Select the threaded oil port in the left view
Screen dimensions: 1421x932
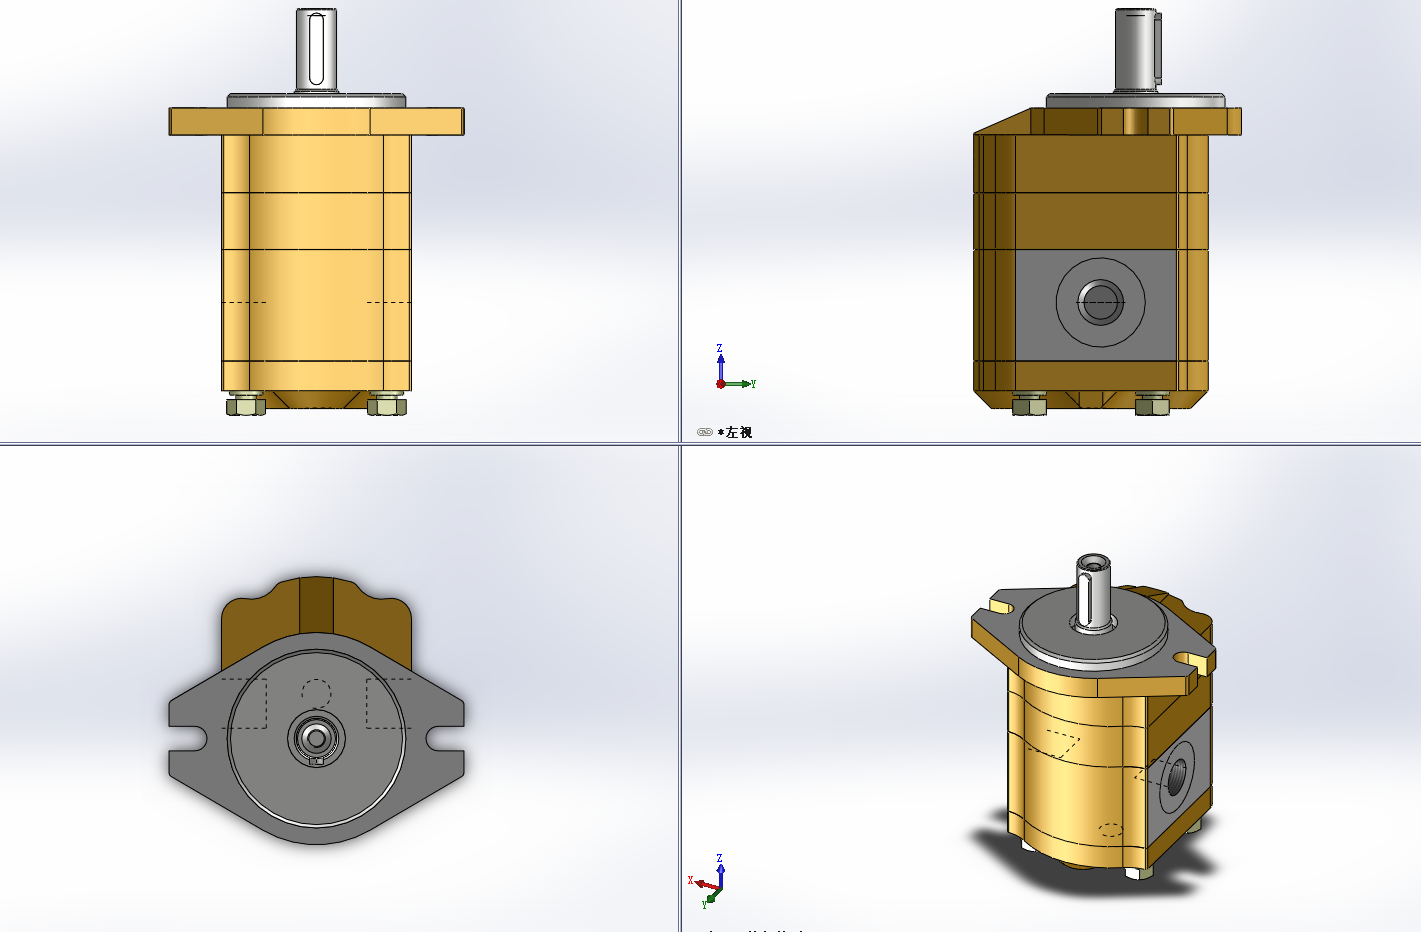[1100, 302]
